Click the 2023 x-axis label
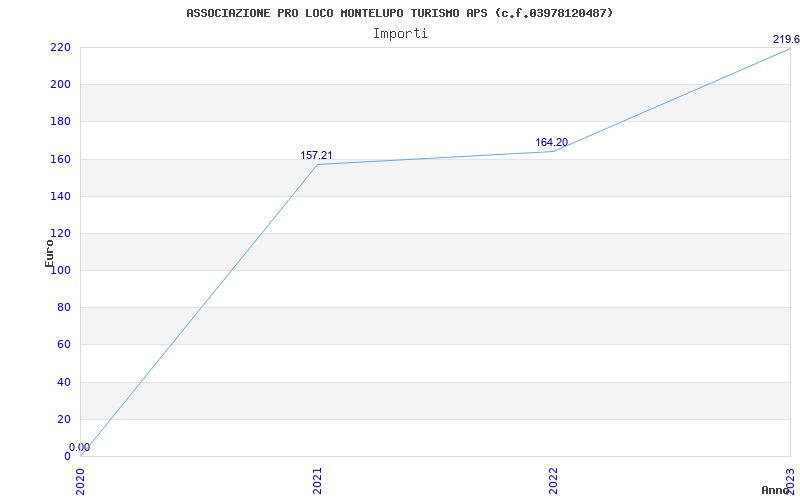Viewport: 800px width, 500px height. (790, 480)
